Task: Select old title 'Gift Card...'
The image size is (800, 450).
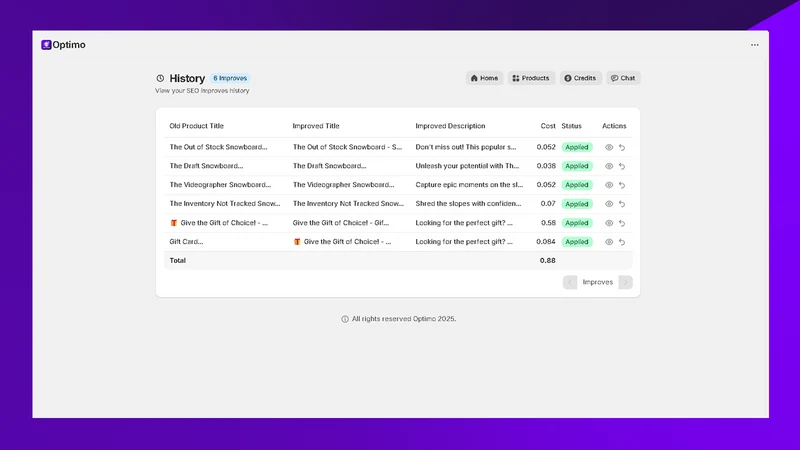Action: pyautogui.click(x=186, y=242)
